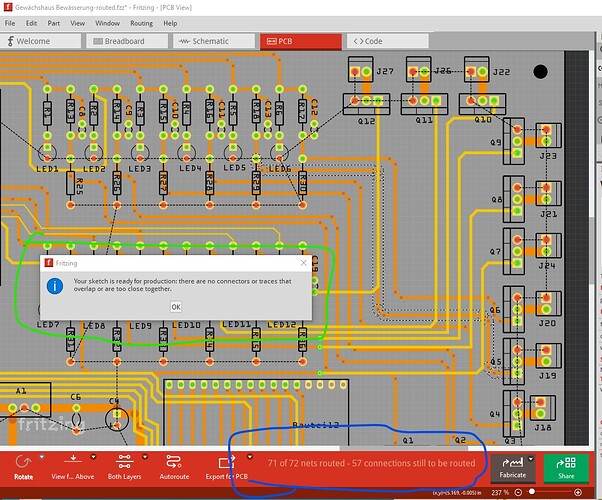Switch to the Code tab
Image resolution: width=602 pixels, height=500 pixels.
point(387,41)
